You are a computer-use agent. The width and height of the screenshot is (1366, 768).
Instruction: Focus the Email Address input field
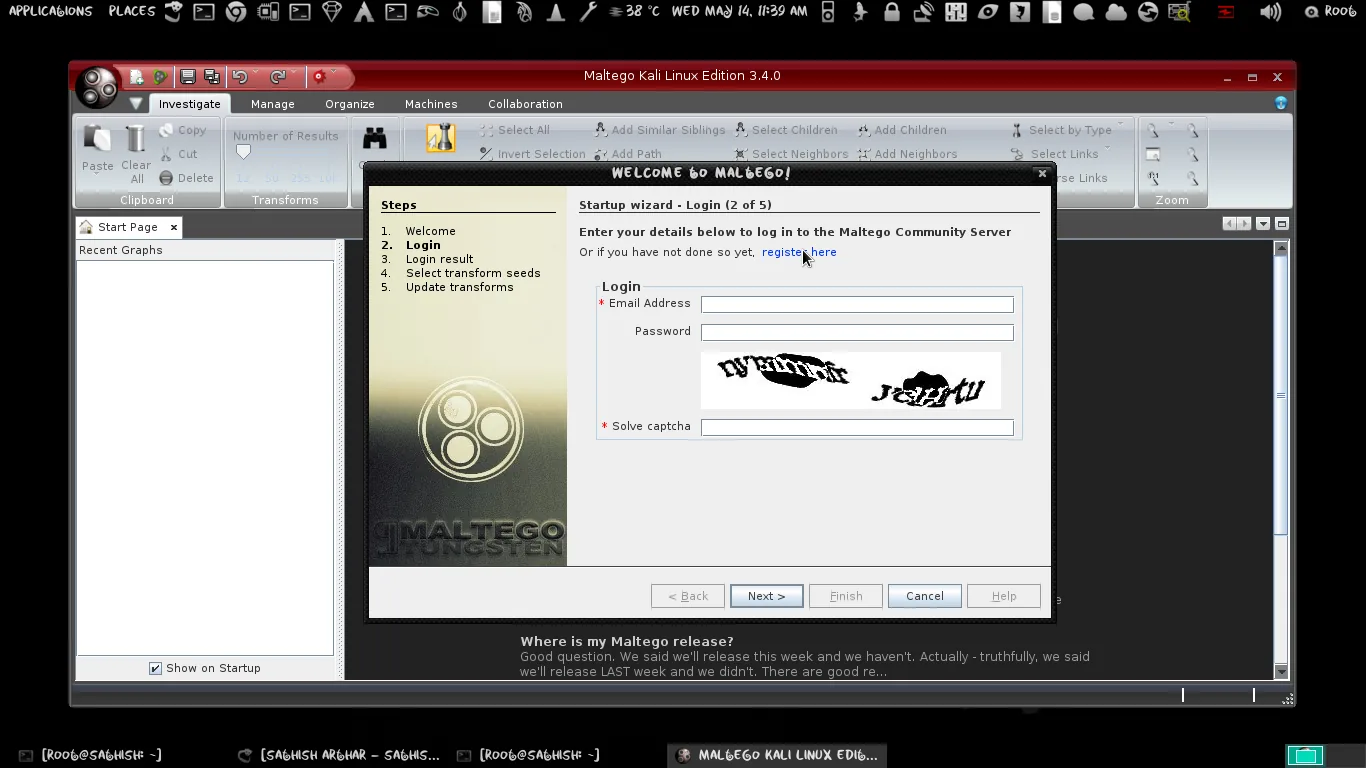point(857,304)
